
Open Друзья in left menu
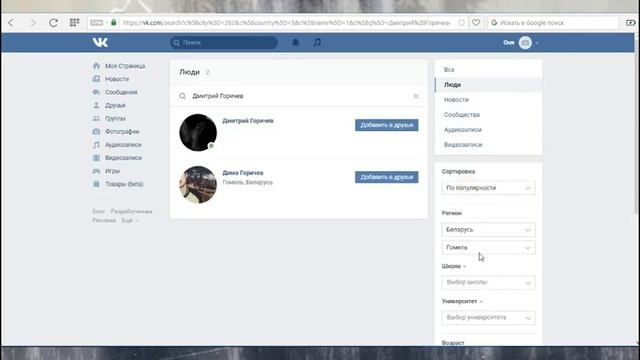coord(115,105)
